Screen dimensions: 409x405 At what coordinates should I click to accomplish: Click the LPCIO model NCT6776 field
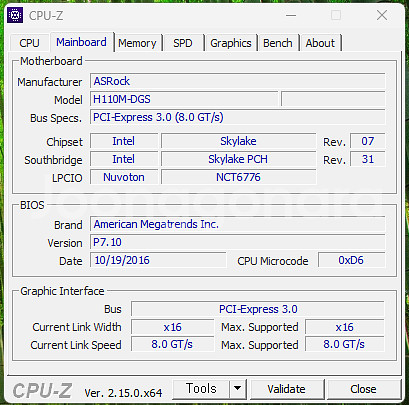(239, 177)
